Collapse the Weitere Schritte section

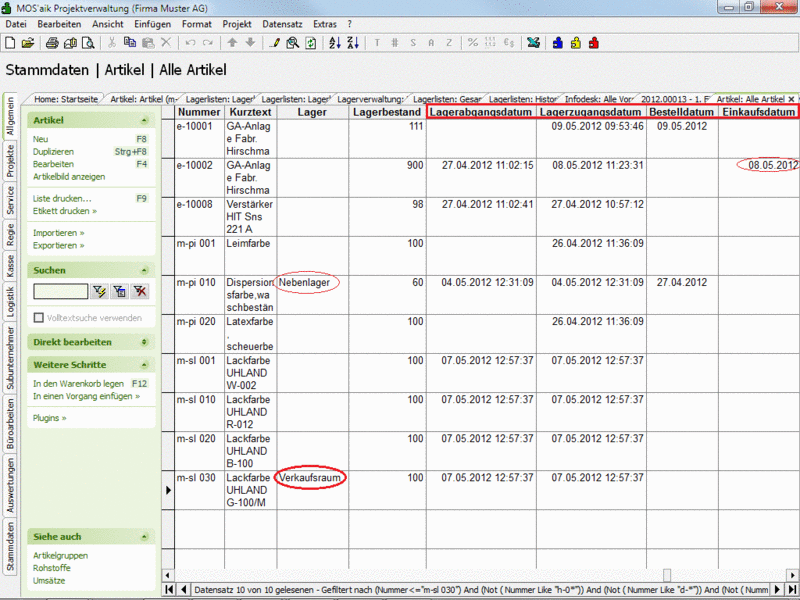(x=144, y=365)
